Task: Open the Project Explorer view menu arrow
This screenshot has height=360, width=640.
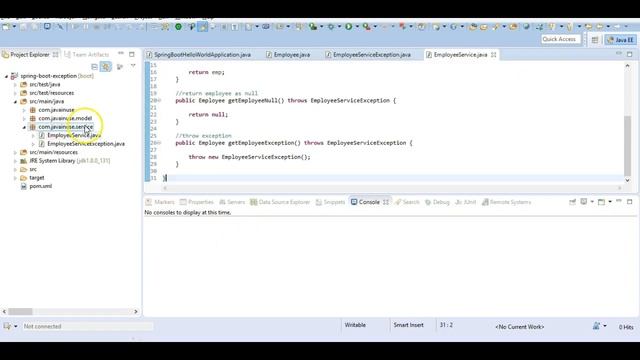Action: [133, 66]
